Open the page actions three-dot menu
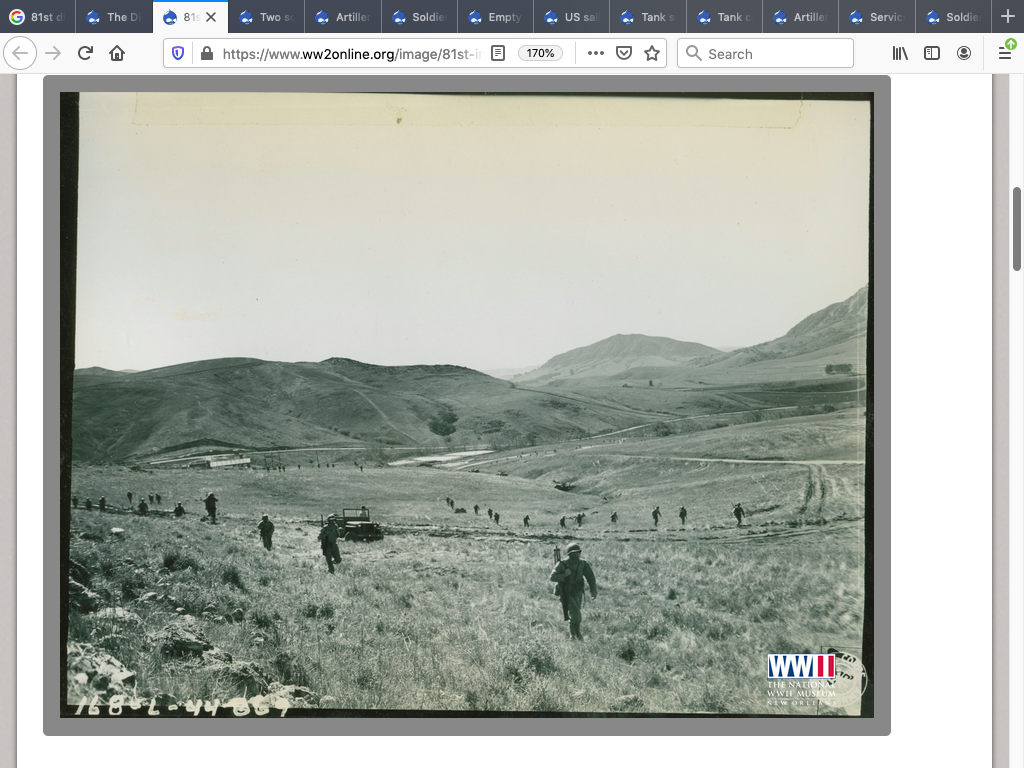This screenshot has height=768, width=1024. point(596,53)
